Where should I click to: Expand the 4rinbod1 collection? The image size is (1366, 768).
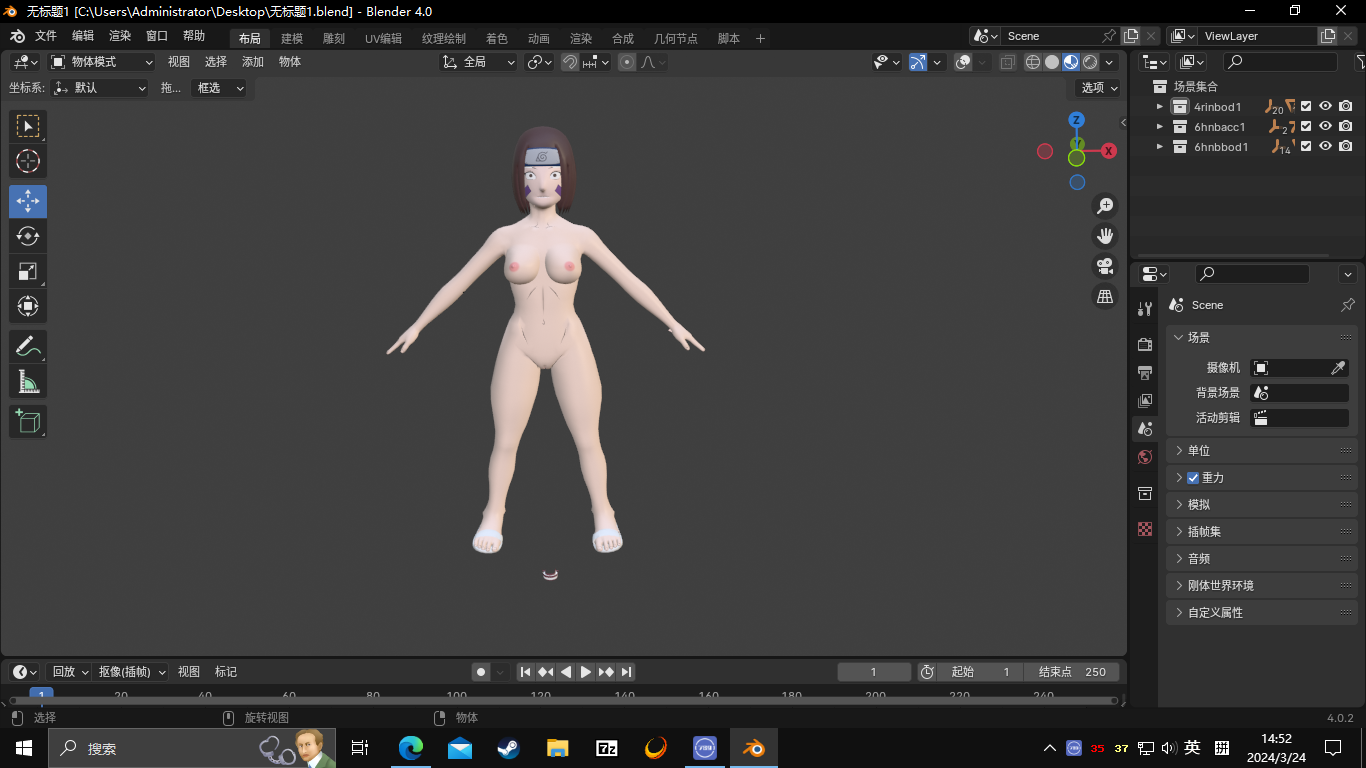(1160, 107)
